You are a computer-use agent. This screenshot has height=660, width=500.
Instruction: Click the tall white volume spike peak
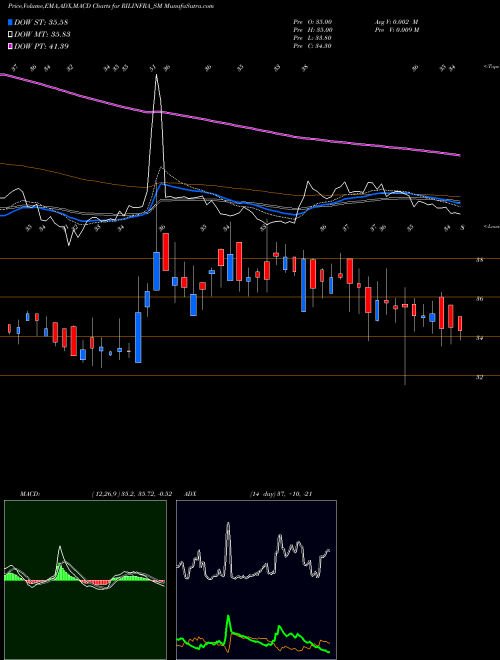click(x=157, y=76)
